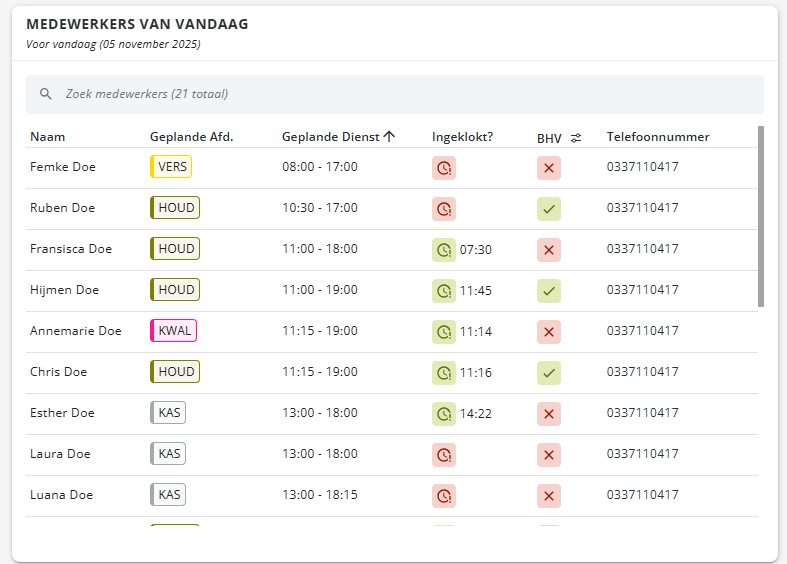
Task: Click Chris Doe's HOUD department badge
Action: coord(176,372)
